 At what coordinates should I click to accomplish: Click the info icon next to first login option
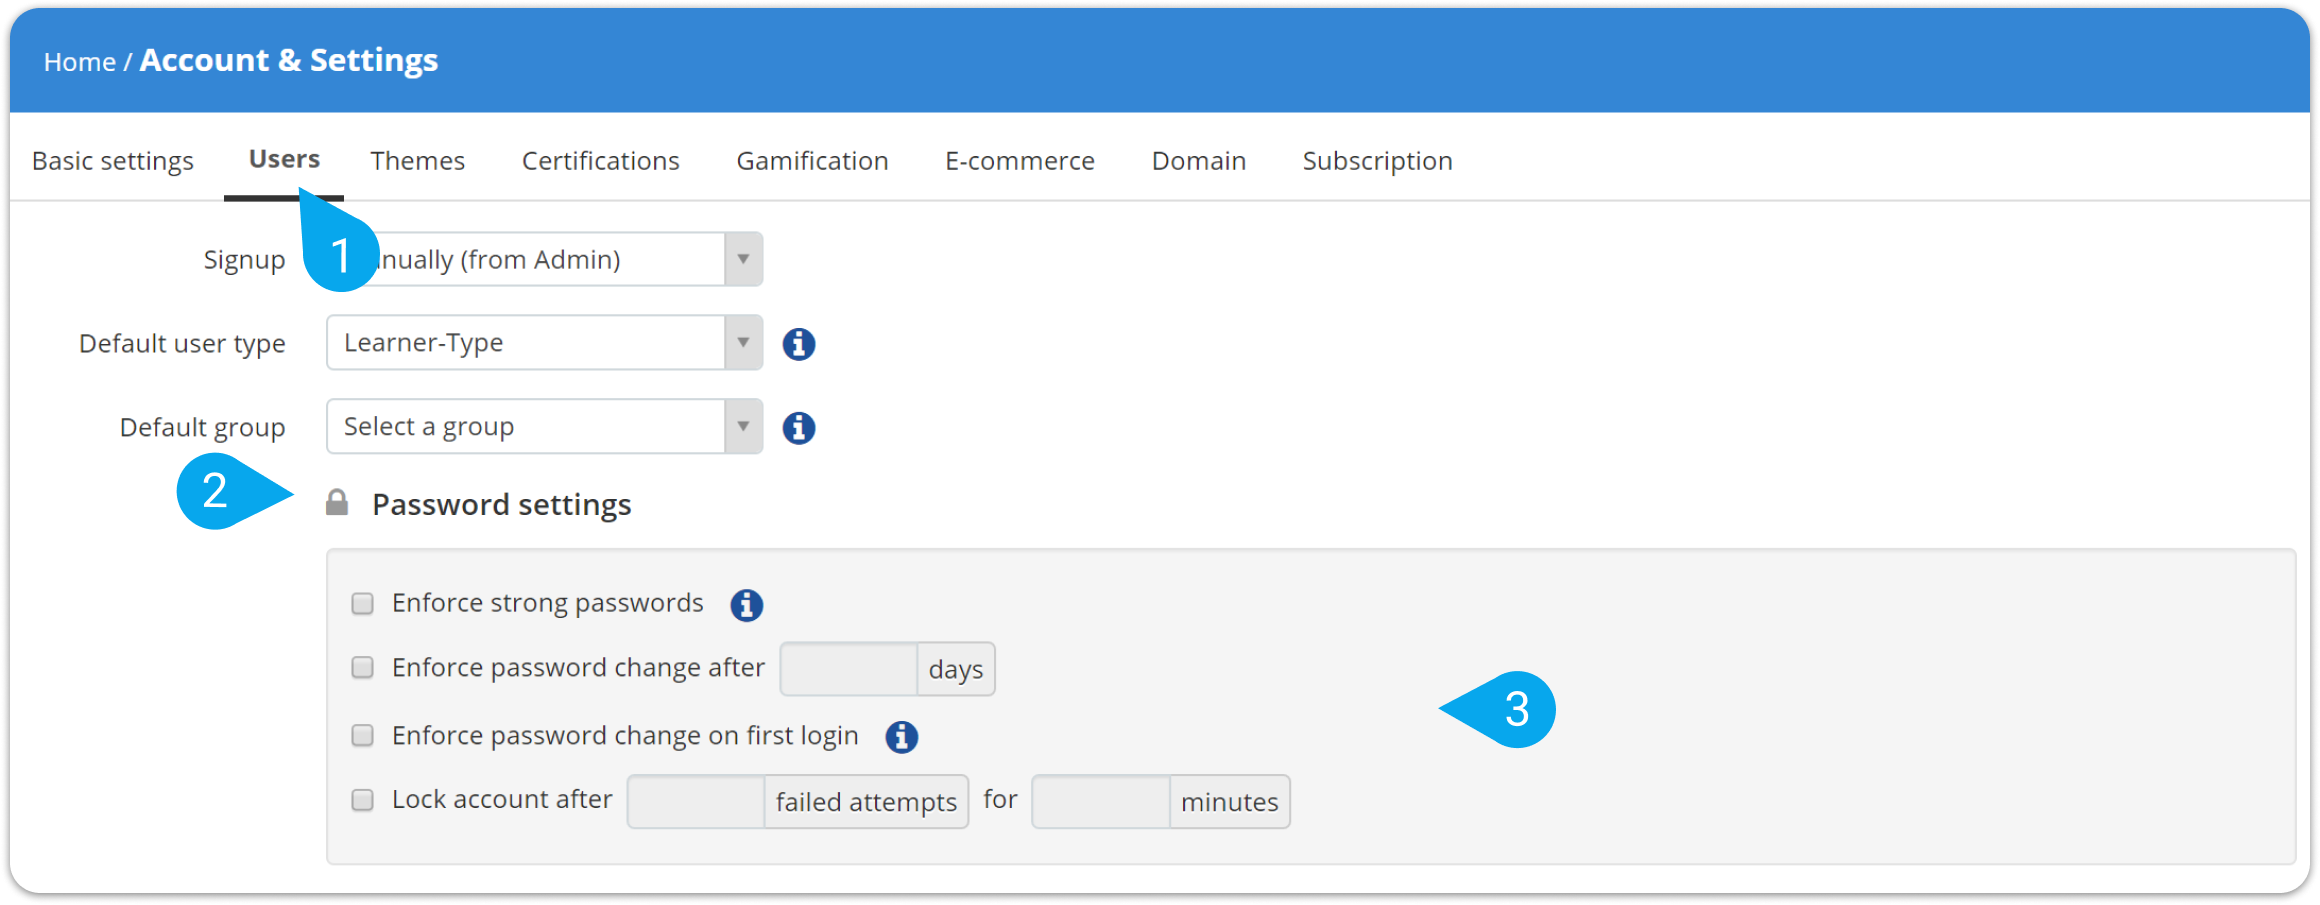click(900, 736)
